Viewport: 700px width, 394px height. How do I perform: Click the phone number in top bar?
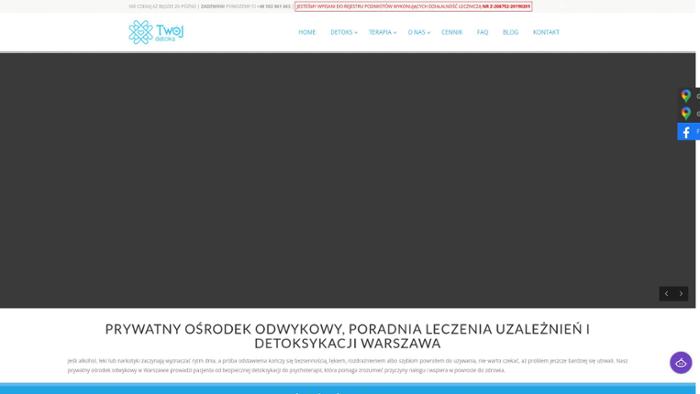click(x=275, y=6)
